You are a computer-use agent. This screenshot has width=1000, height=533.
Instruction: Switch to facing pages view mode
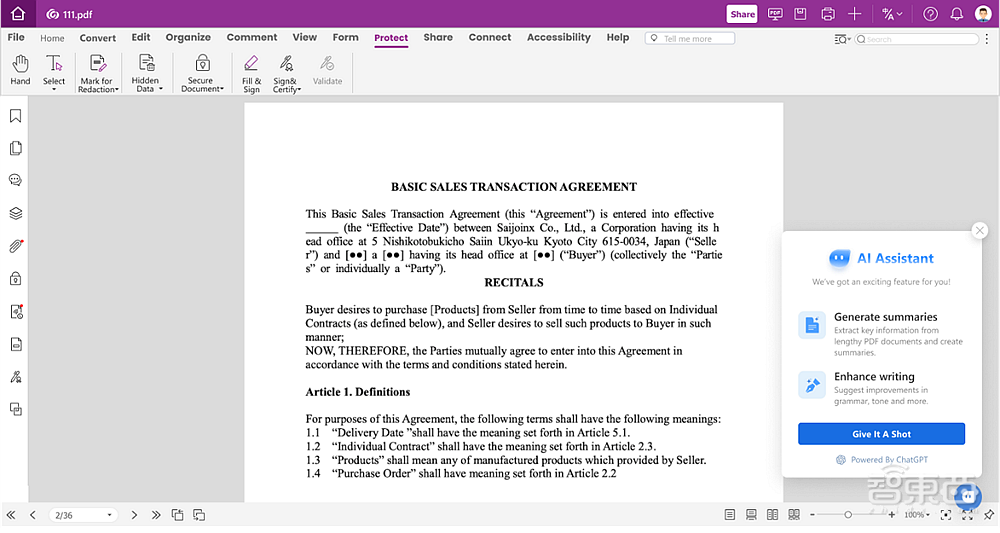click(771, 515)
